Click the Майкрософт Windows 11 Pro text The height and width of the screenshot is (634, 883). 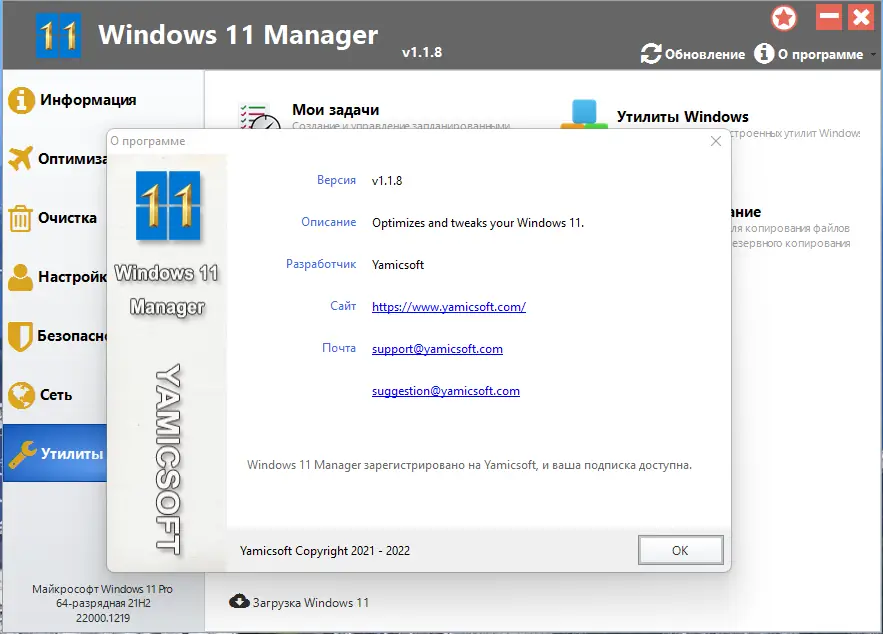click(x=102, y=589)
